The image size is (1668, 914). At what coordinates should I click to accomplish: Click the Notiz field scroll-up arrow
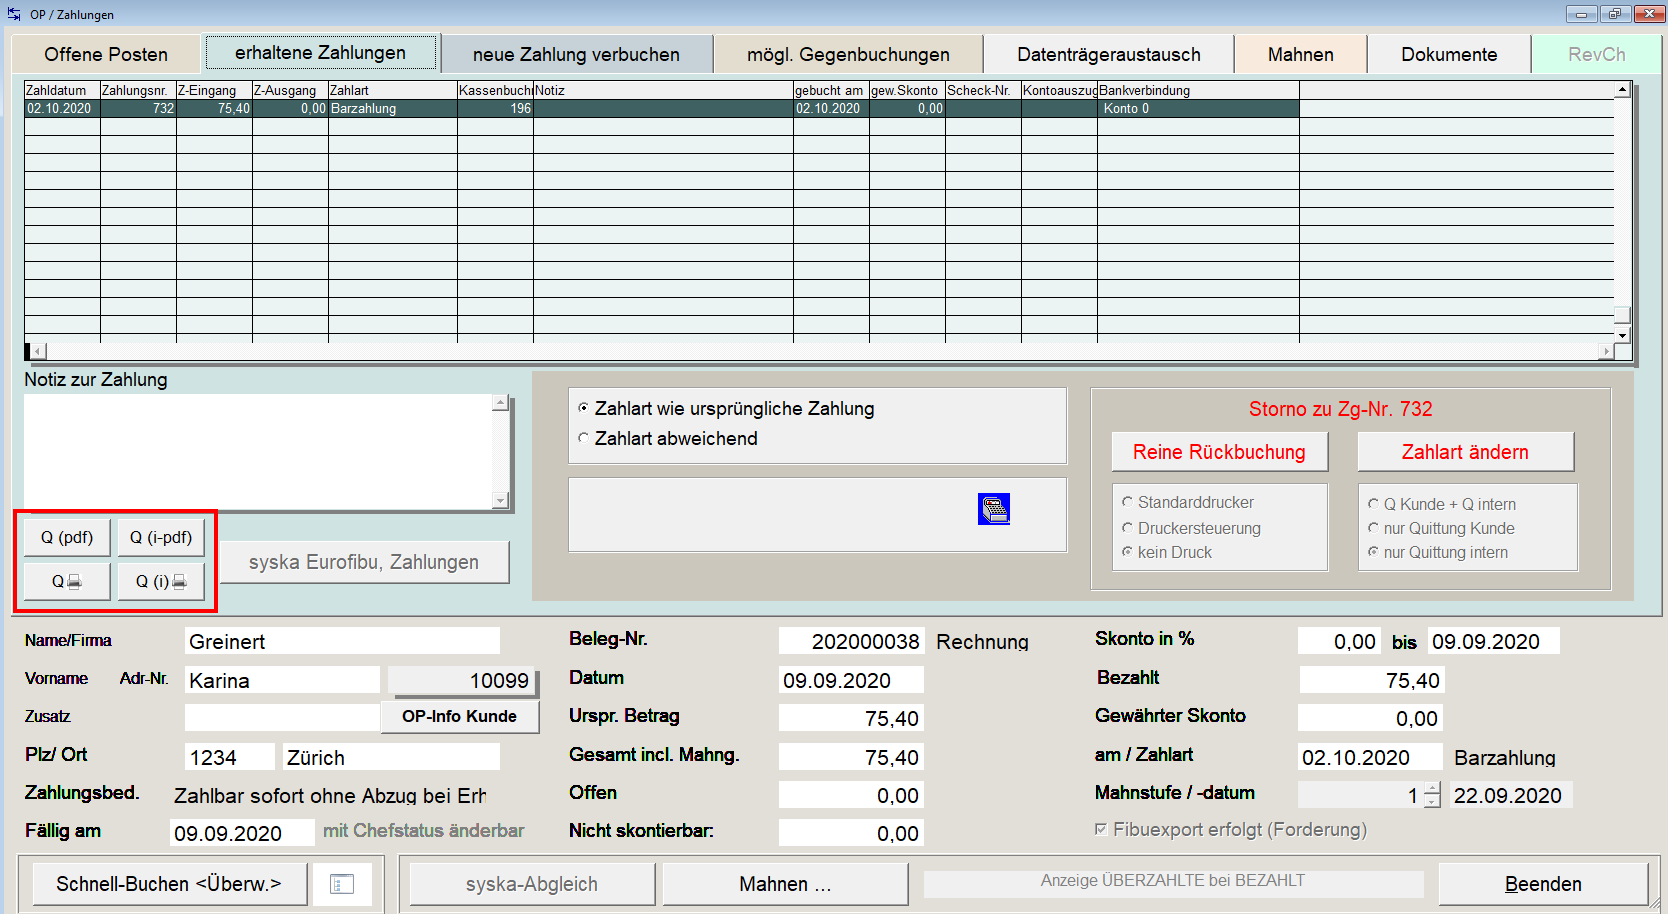click(x=500, y=403)
